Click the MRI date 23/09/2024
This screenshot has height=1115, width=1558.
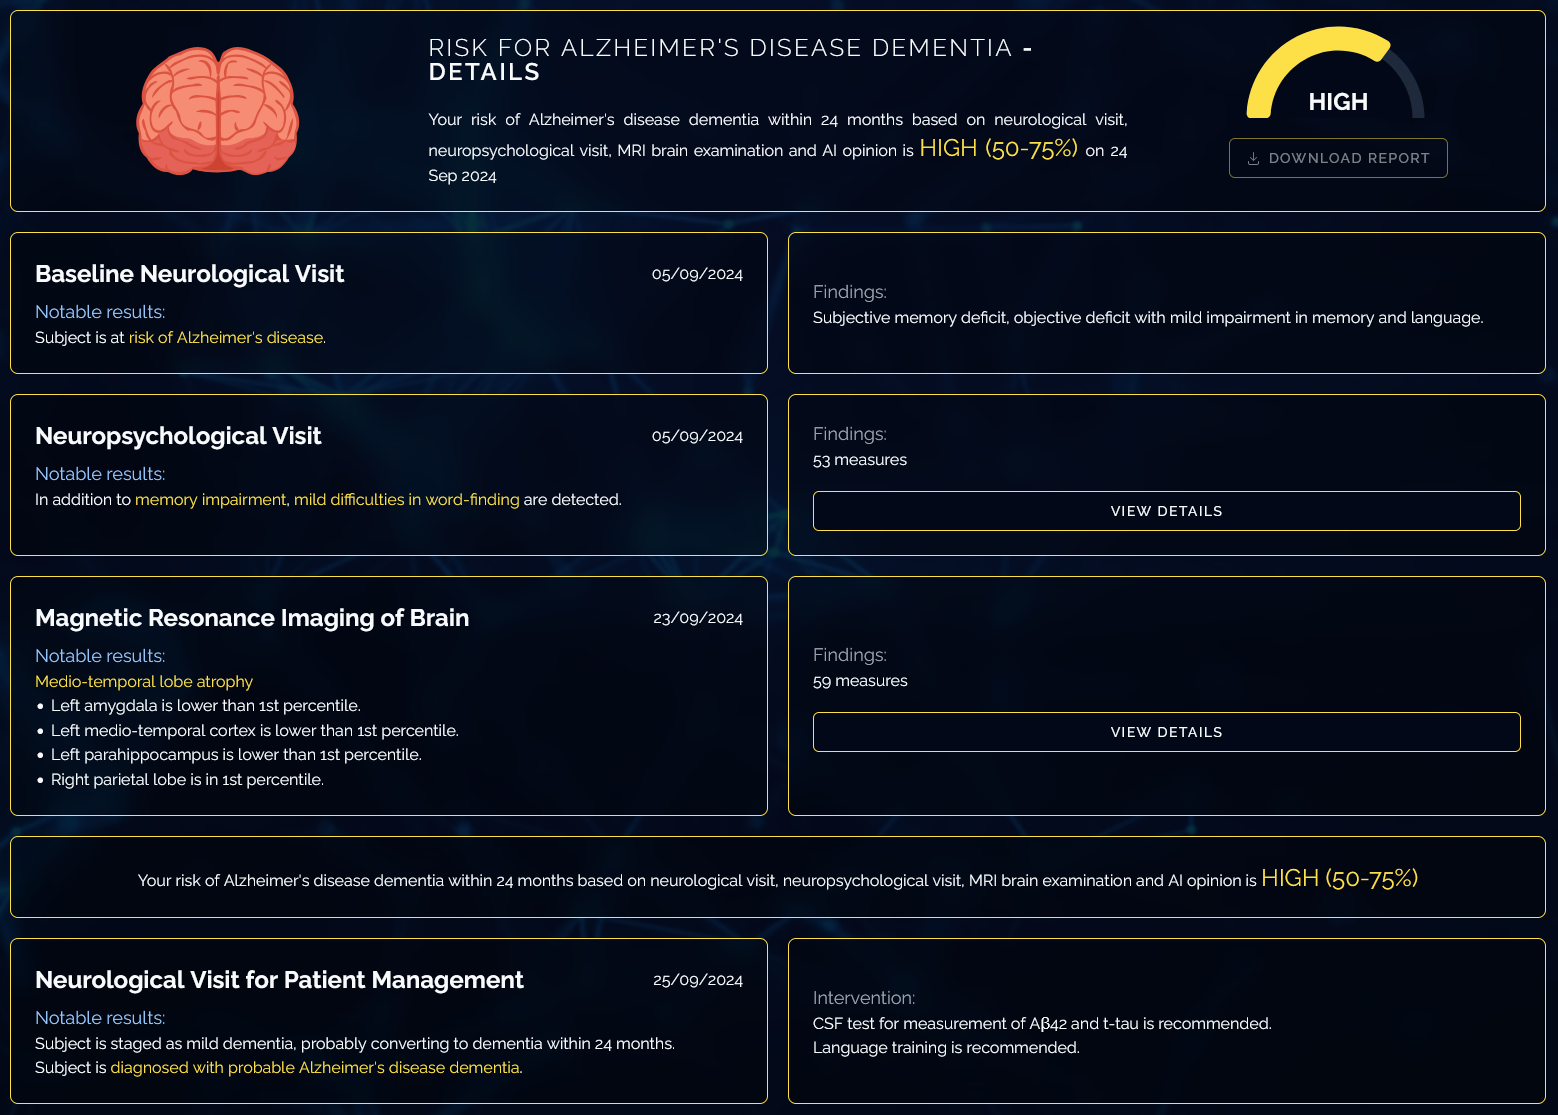coord(697,618)
